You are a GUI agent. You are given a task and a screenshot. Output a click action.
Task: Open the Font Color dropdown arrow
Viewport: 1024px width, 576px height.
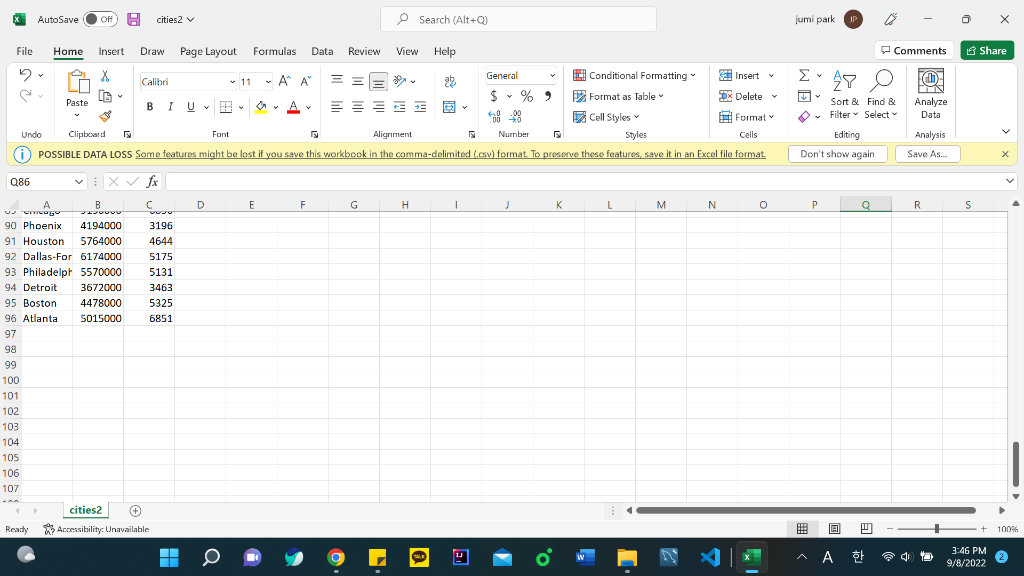pos(308,107)
